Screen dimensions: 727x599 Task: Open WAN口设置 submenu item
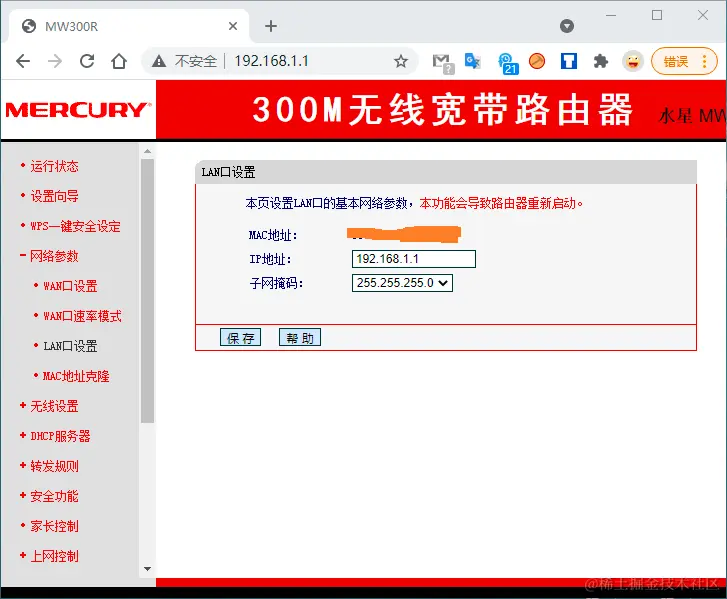70,286
